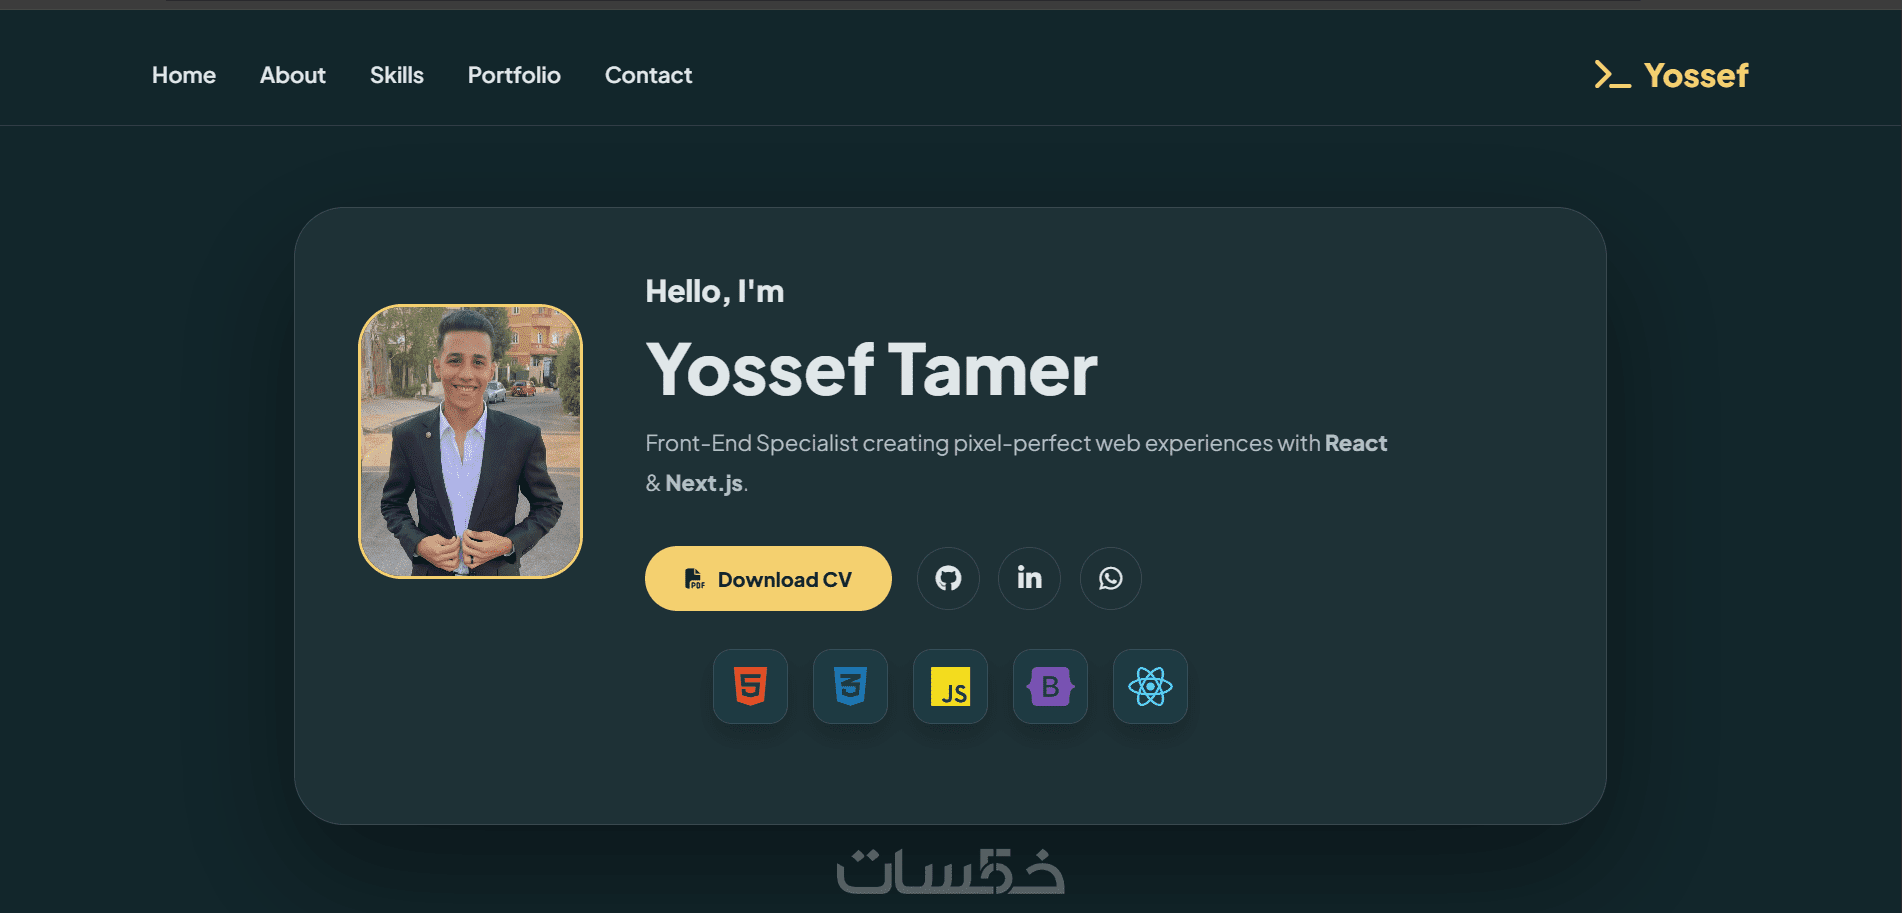Select the CSS3 skill icon
Viewport: 1902px width, 913px height.
[850, 686]
